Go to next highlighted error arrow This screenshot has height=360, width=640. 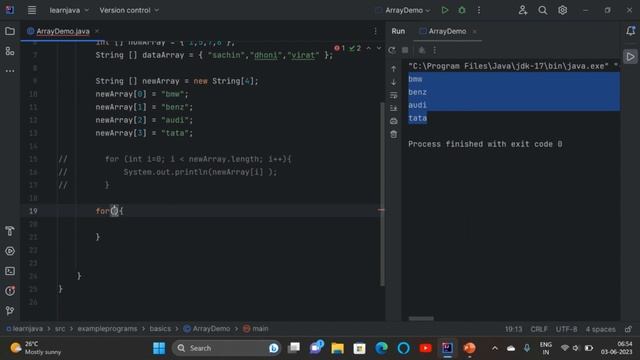(x=379, y=48)
